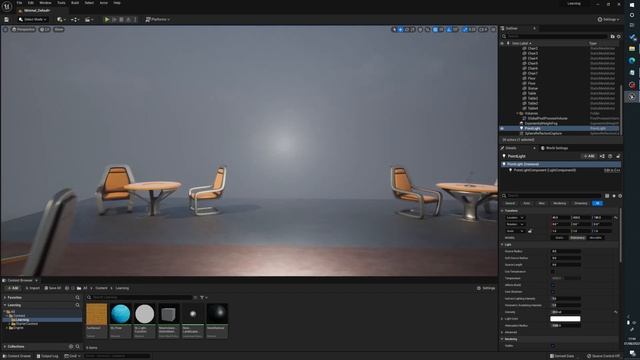Toggle scale snapping in viewport

click(466, 29)
